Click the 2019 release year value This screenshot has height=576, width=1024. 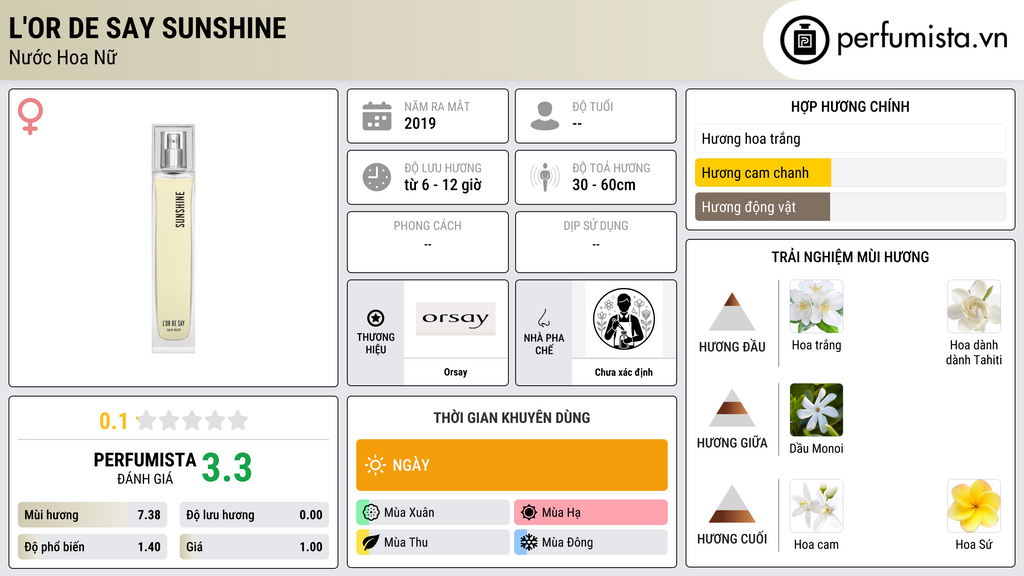point(420,123)
